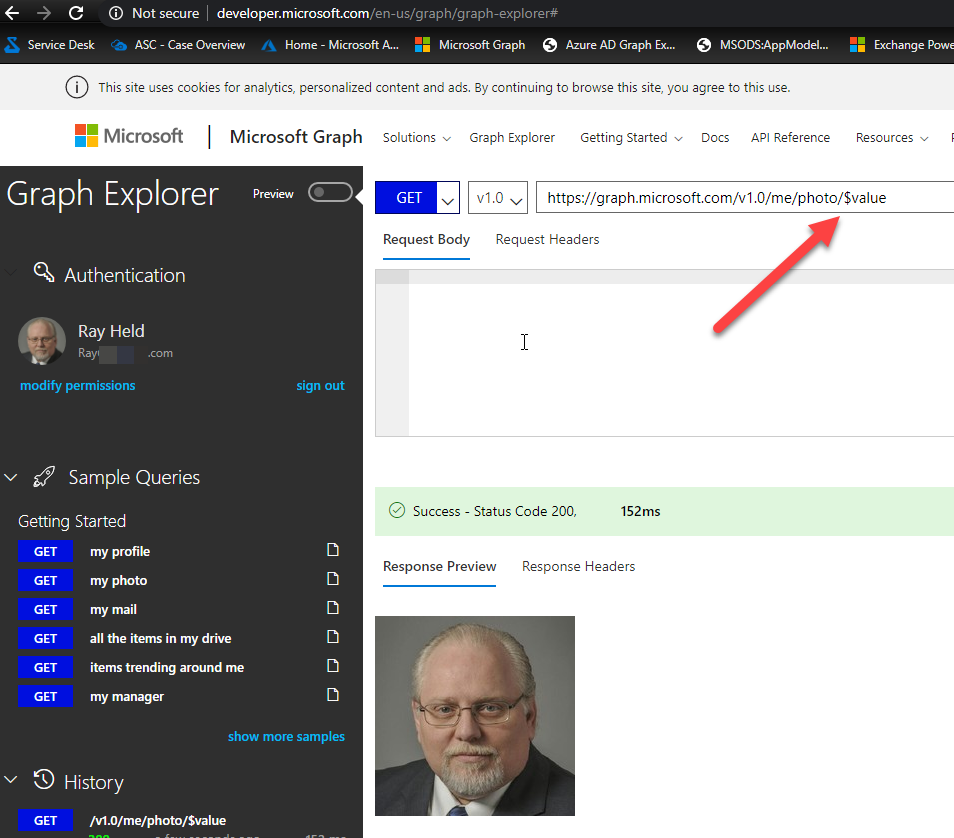Open docs icon for all the items in my drive
The width and height of the screenshot is (954, 838).
333,637
